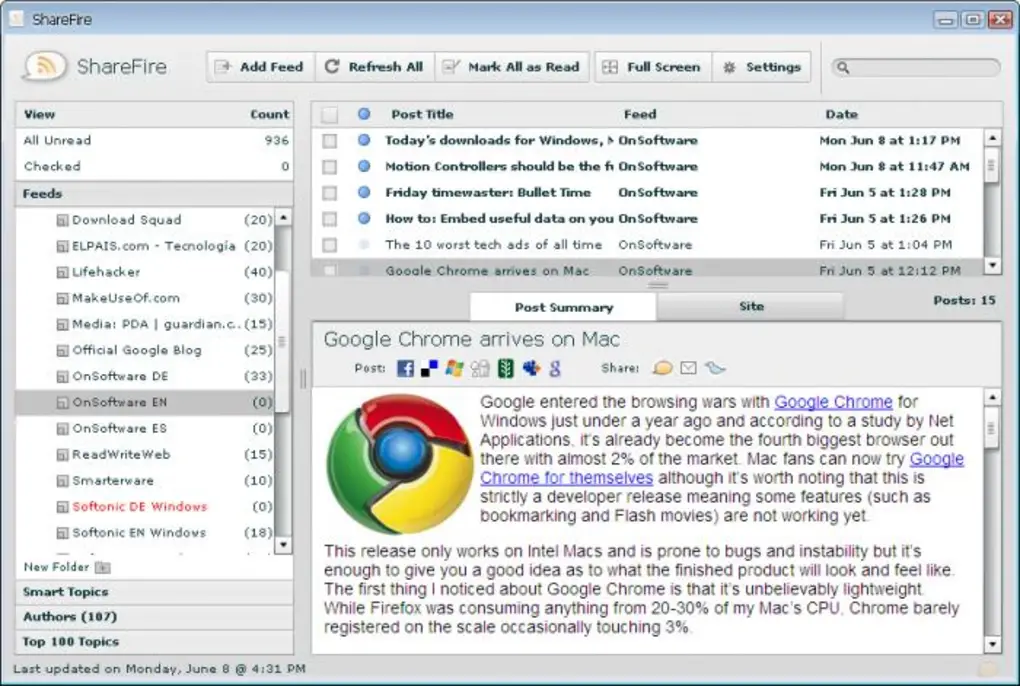Open the Post Summary tab
The width and height of the screenshot is (1020, 686).
(563, 307)
